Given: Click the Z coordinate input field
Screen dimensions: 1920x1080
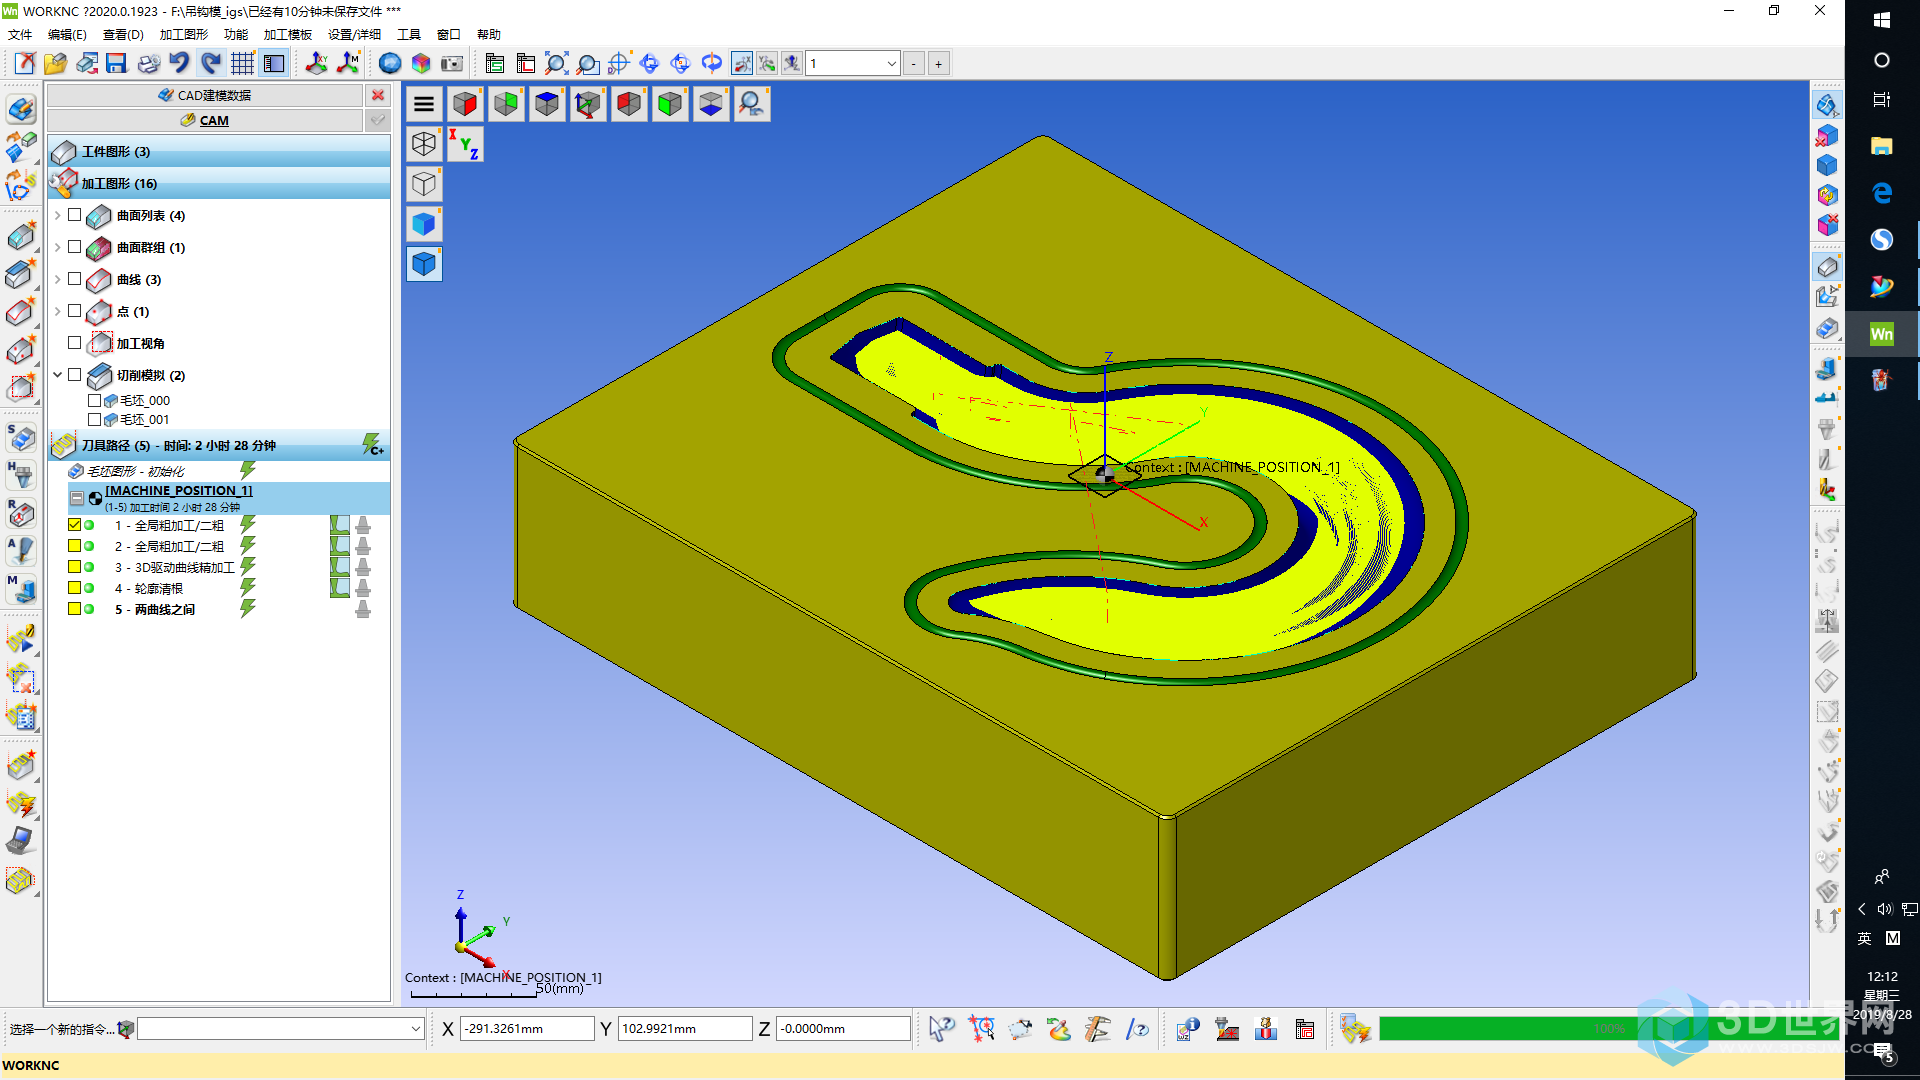Looking at the screenshot, I should (x=843, y=1028).
